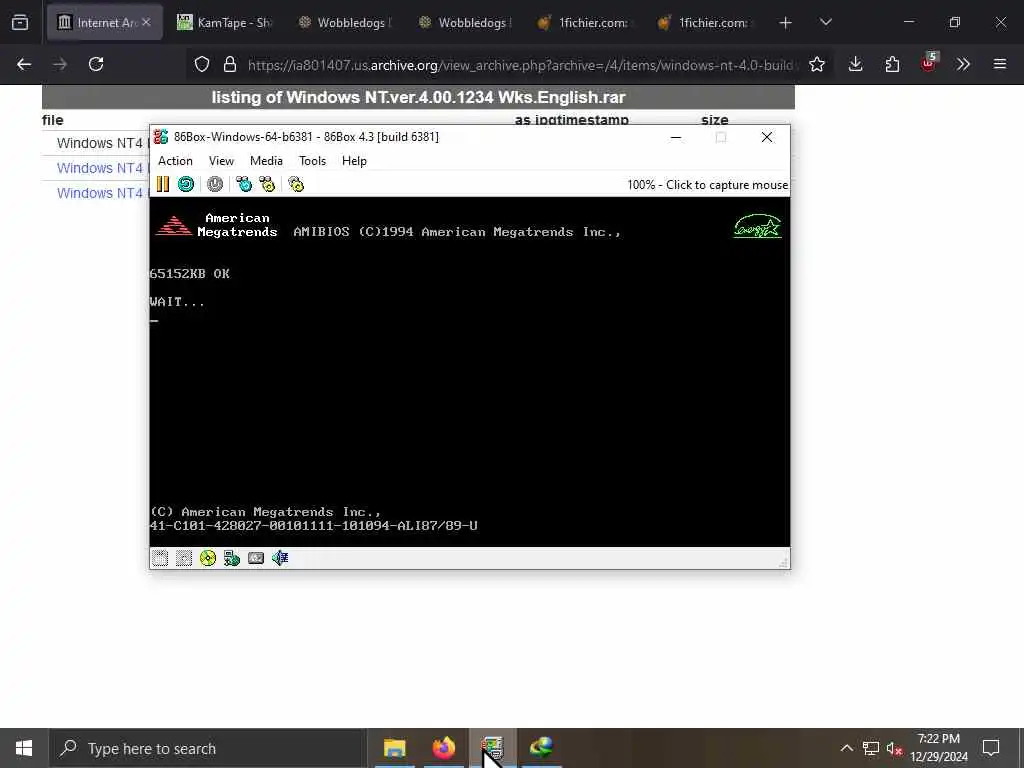The image size is (1024, 768).
Task: Reload the current page
Action: point(96,64)
